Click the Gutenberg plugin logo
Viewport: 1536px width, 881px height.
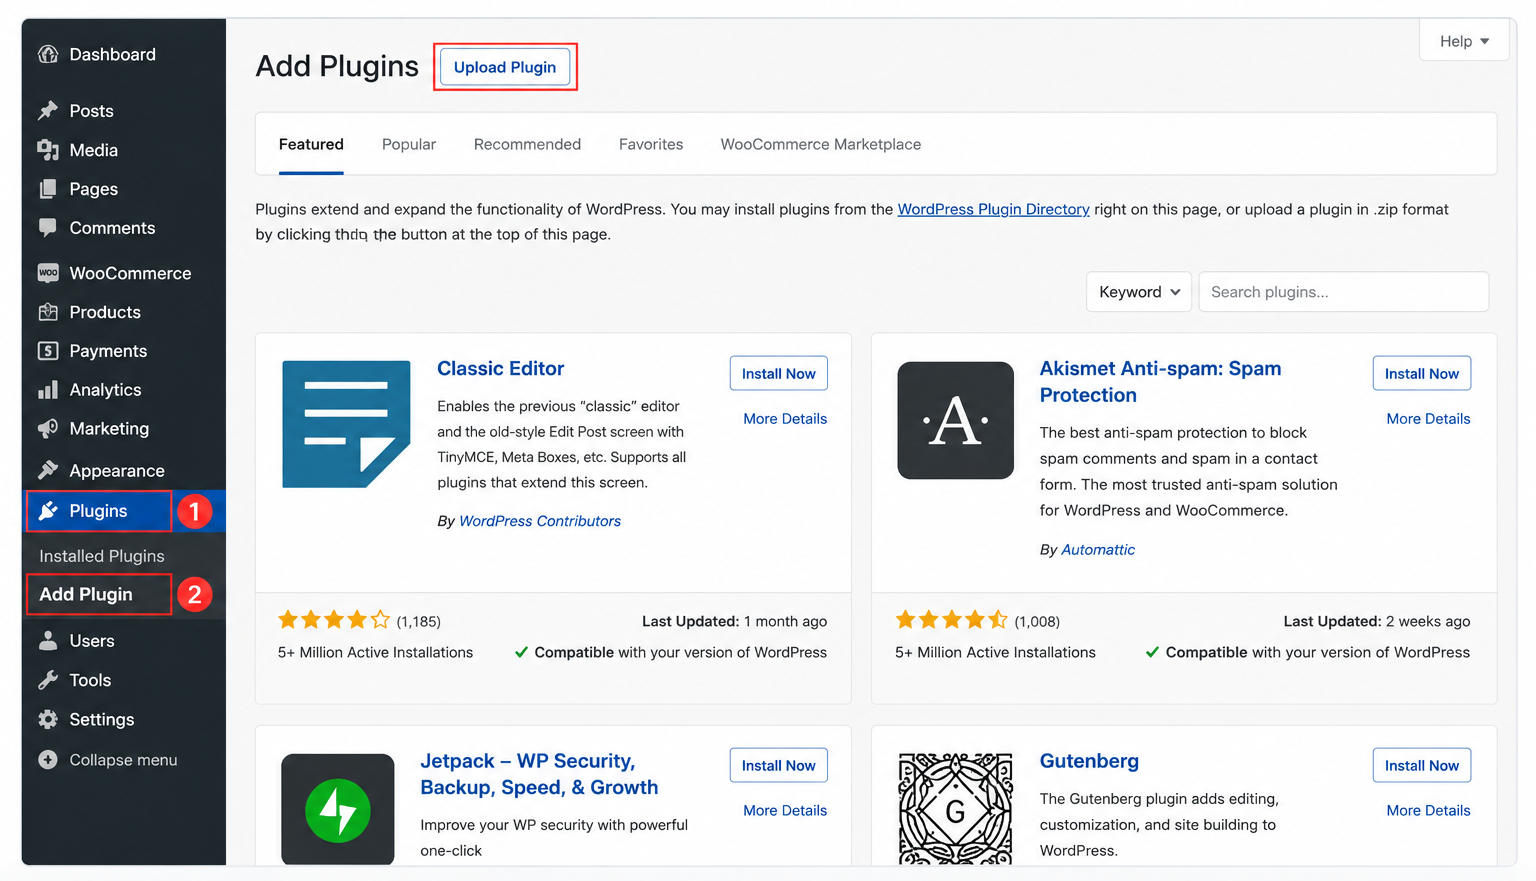pyautogui.click(x=956, y=809)
